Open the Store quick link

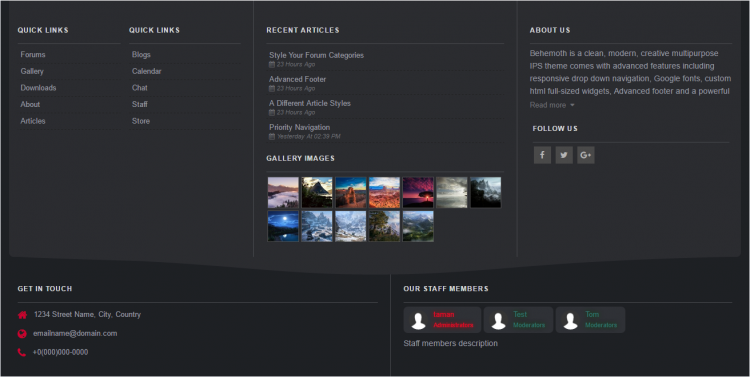coord(141,121)
